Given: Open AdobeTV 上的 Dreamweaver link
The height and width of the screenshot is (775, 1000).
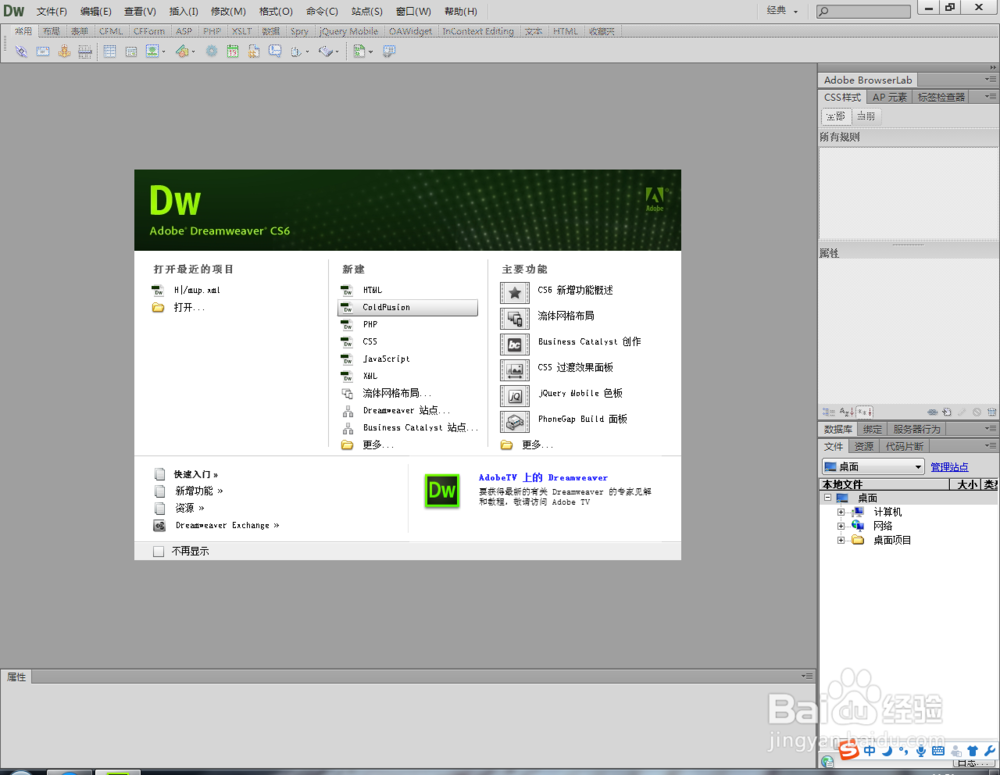Looking at the screenshot, I should click(x=543, y=478).
